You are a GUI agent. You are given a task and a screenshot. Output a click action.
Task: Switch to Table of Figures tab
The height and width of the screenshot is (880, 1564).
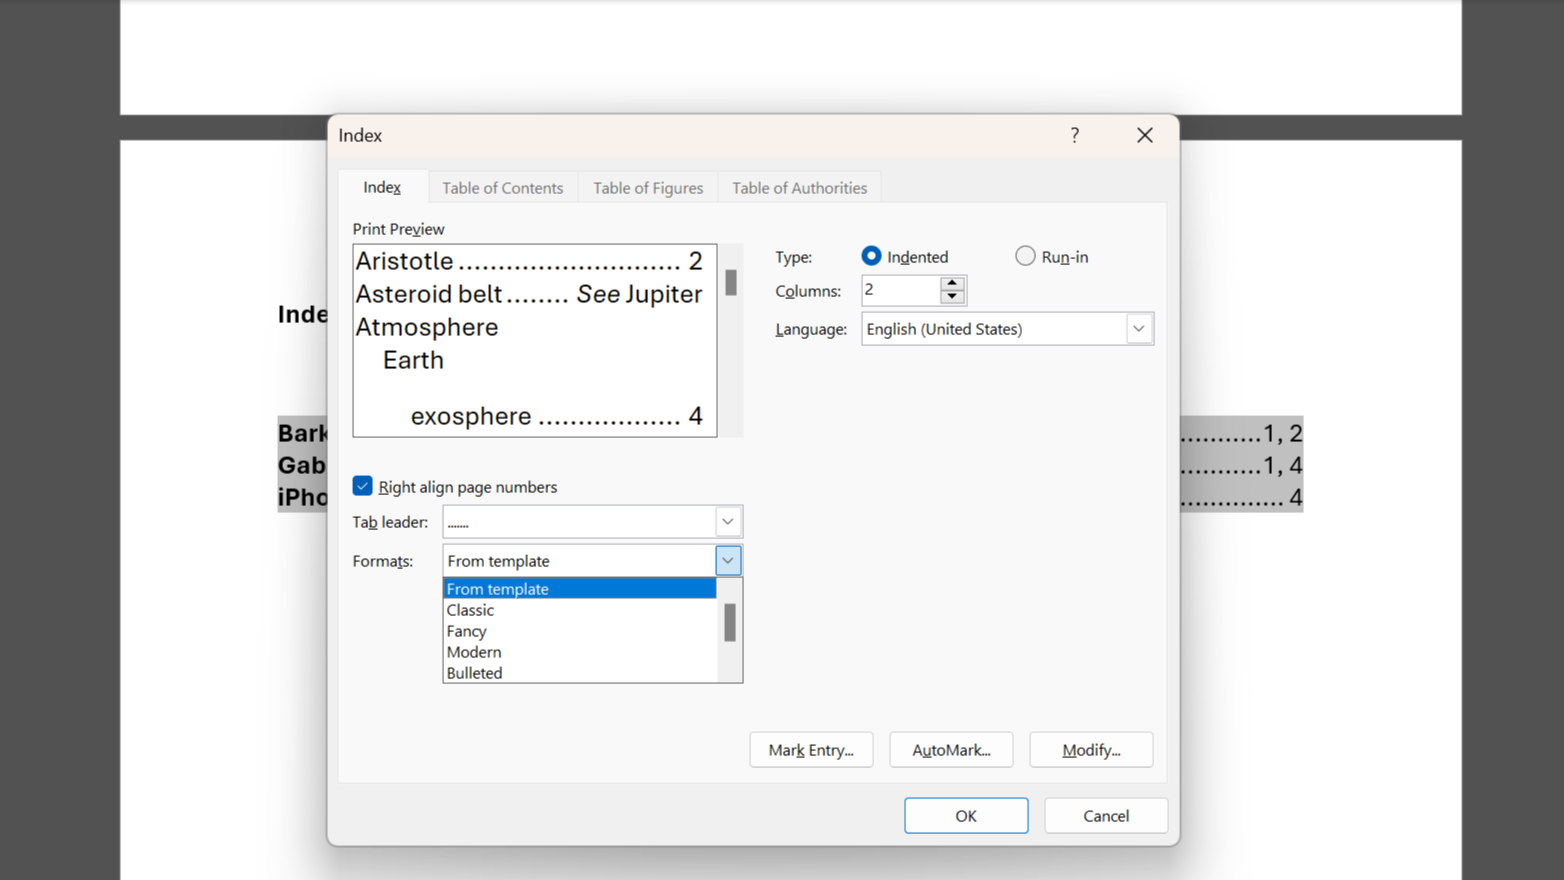tap(648, 188)
